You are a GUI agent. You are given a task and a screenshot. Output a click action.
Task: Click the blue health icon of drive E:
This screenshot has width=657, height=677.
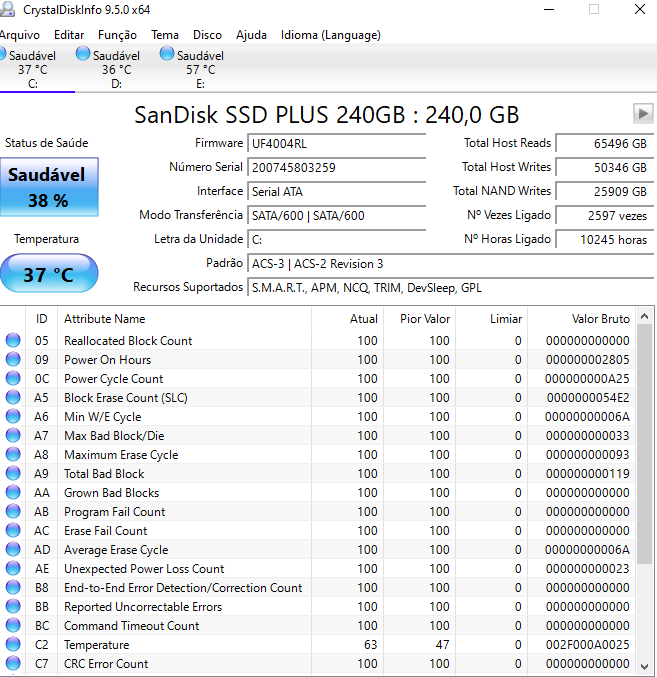tap(167, 54)
